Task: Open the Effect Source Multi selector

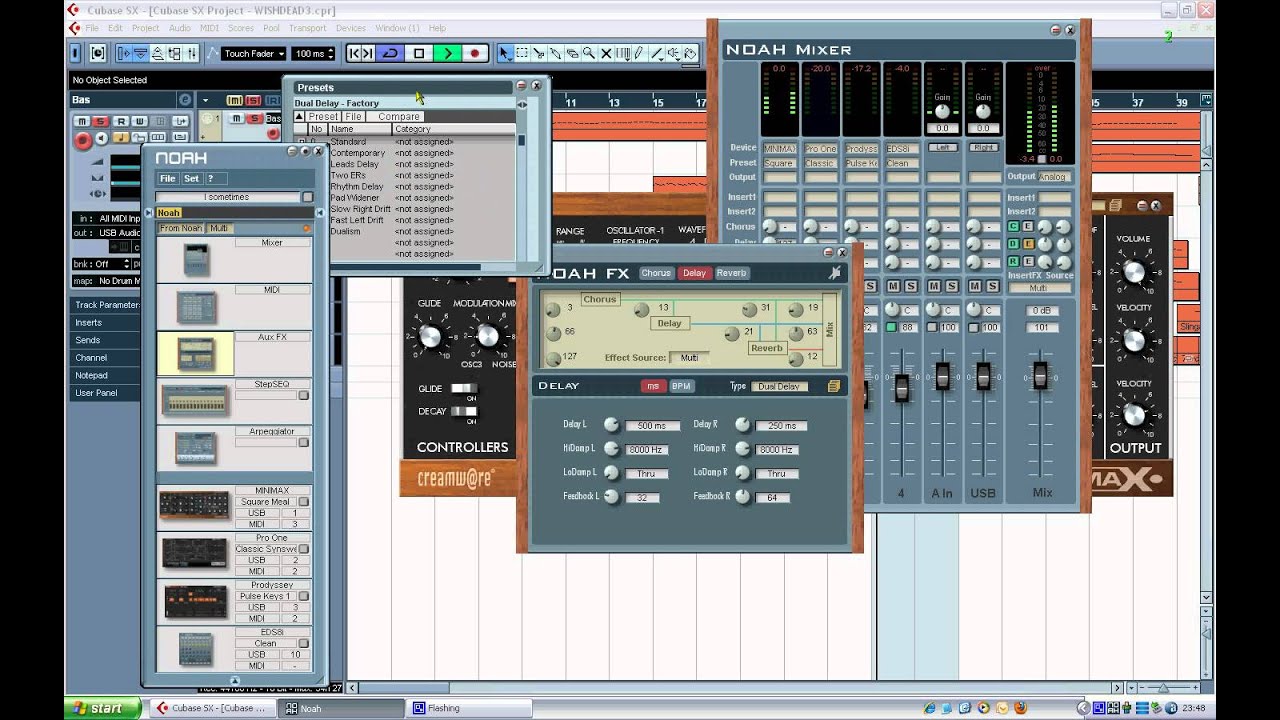Action: pyautogui.click(x=689, y=357)
